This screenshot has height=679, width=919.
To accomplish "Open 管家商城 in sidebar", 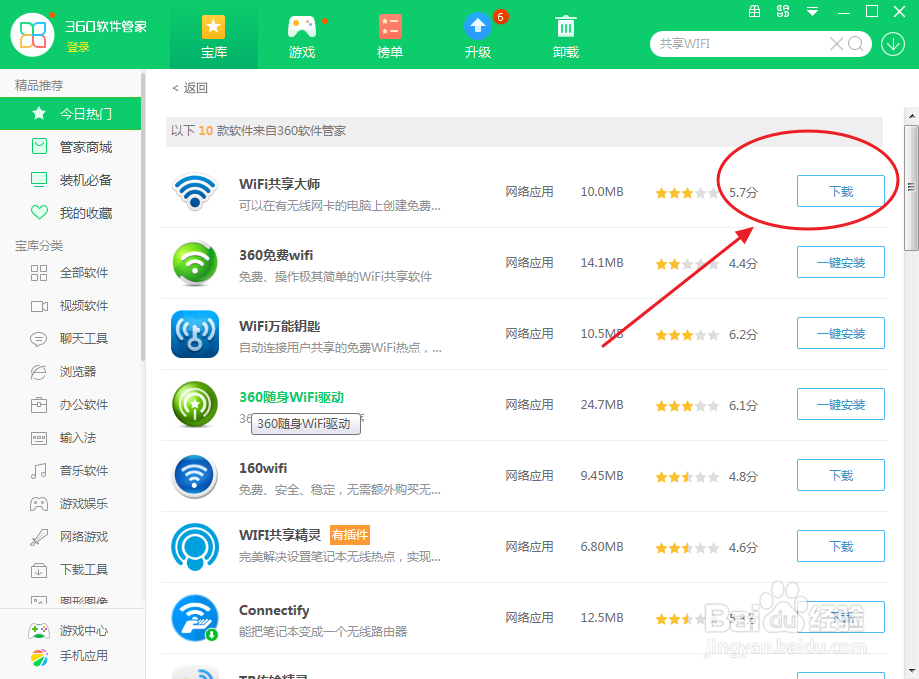I will (70, 147).
